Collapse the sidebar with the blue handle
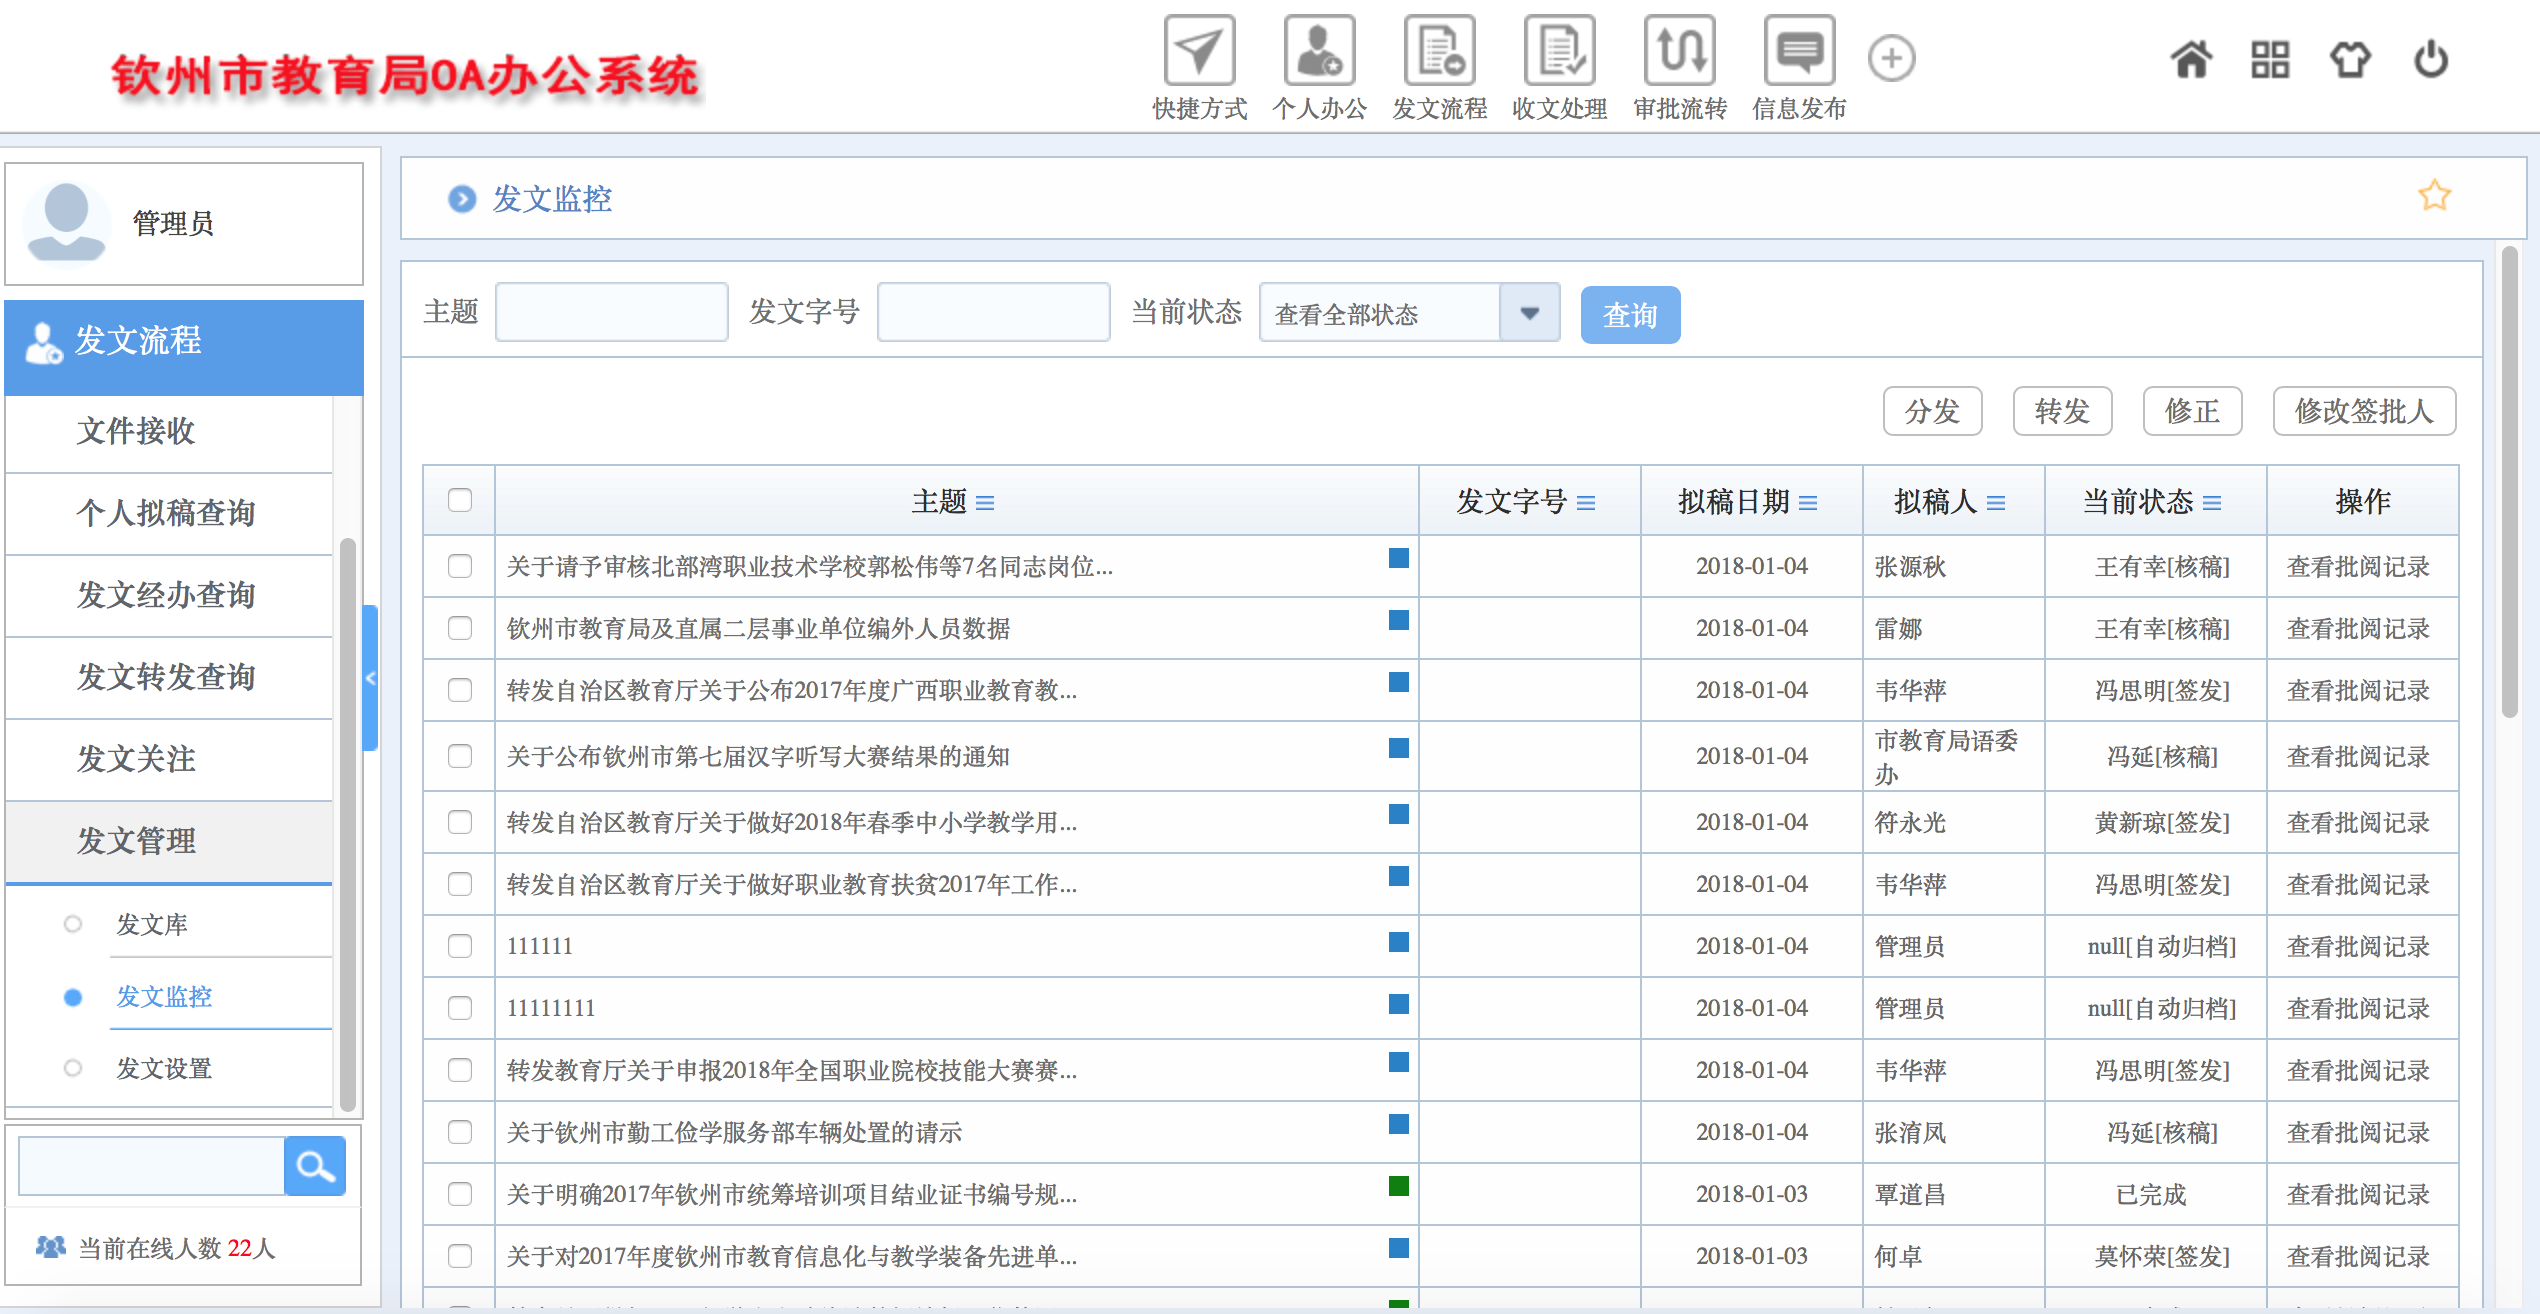Viewport: 2540px width, 1314px height. point(370,678)
